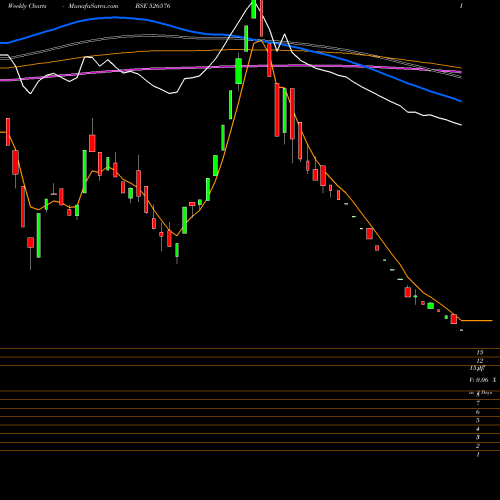Image resolution: width=500 pixels, height=500 pixels.
Task: Click the 'MunafaSutra.com' label
Action: 93,6
